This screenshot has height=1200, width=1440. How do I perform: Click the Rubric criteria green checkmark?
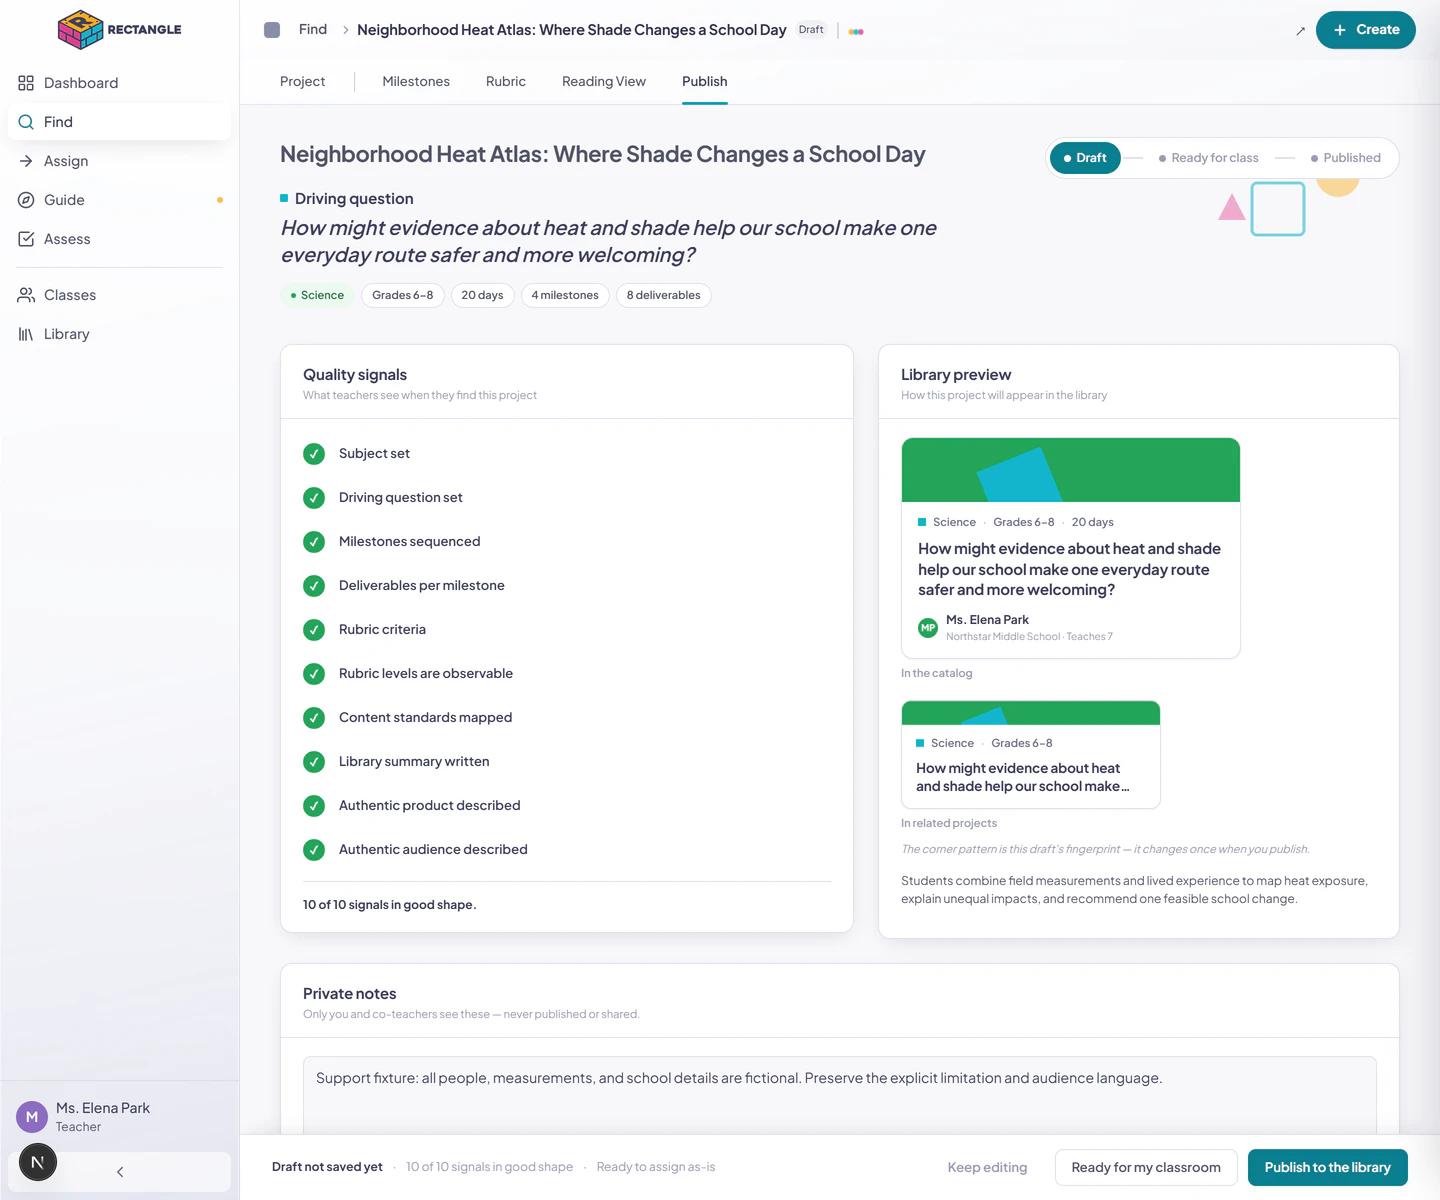coord(314,630)
